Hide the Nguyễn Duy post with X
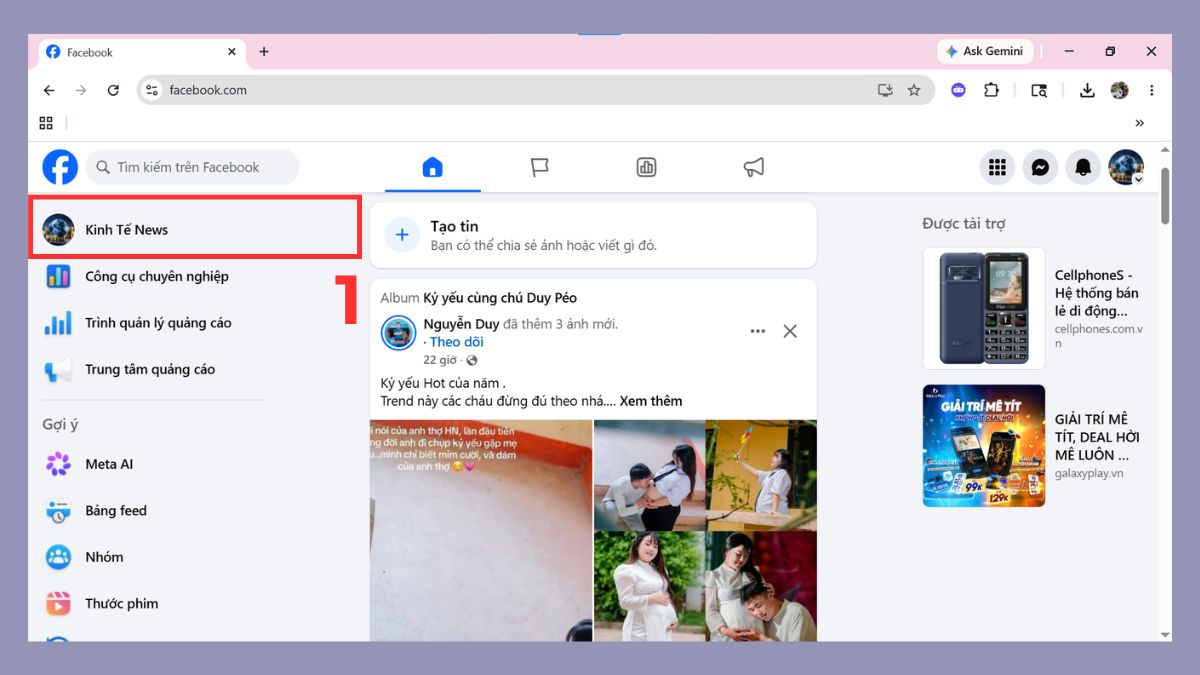1200x675 pixels. coord(790,331)
